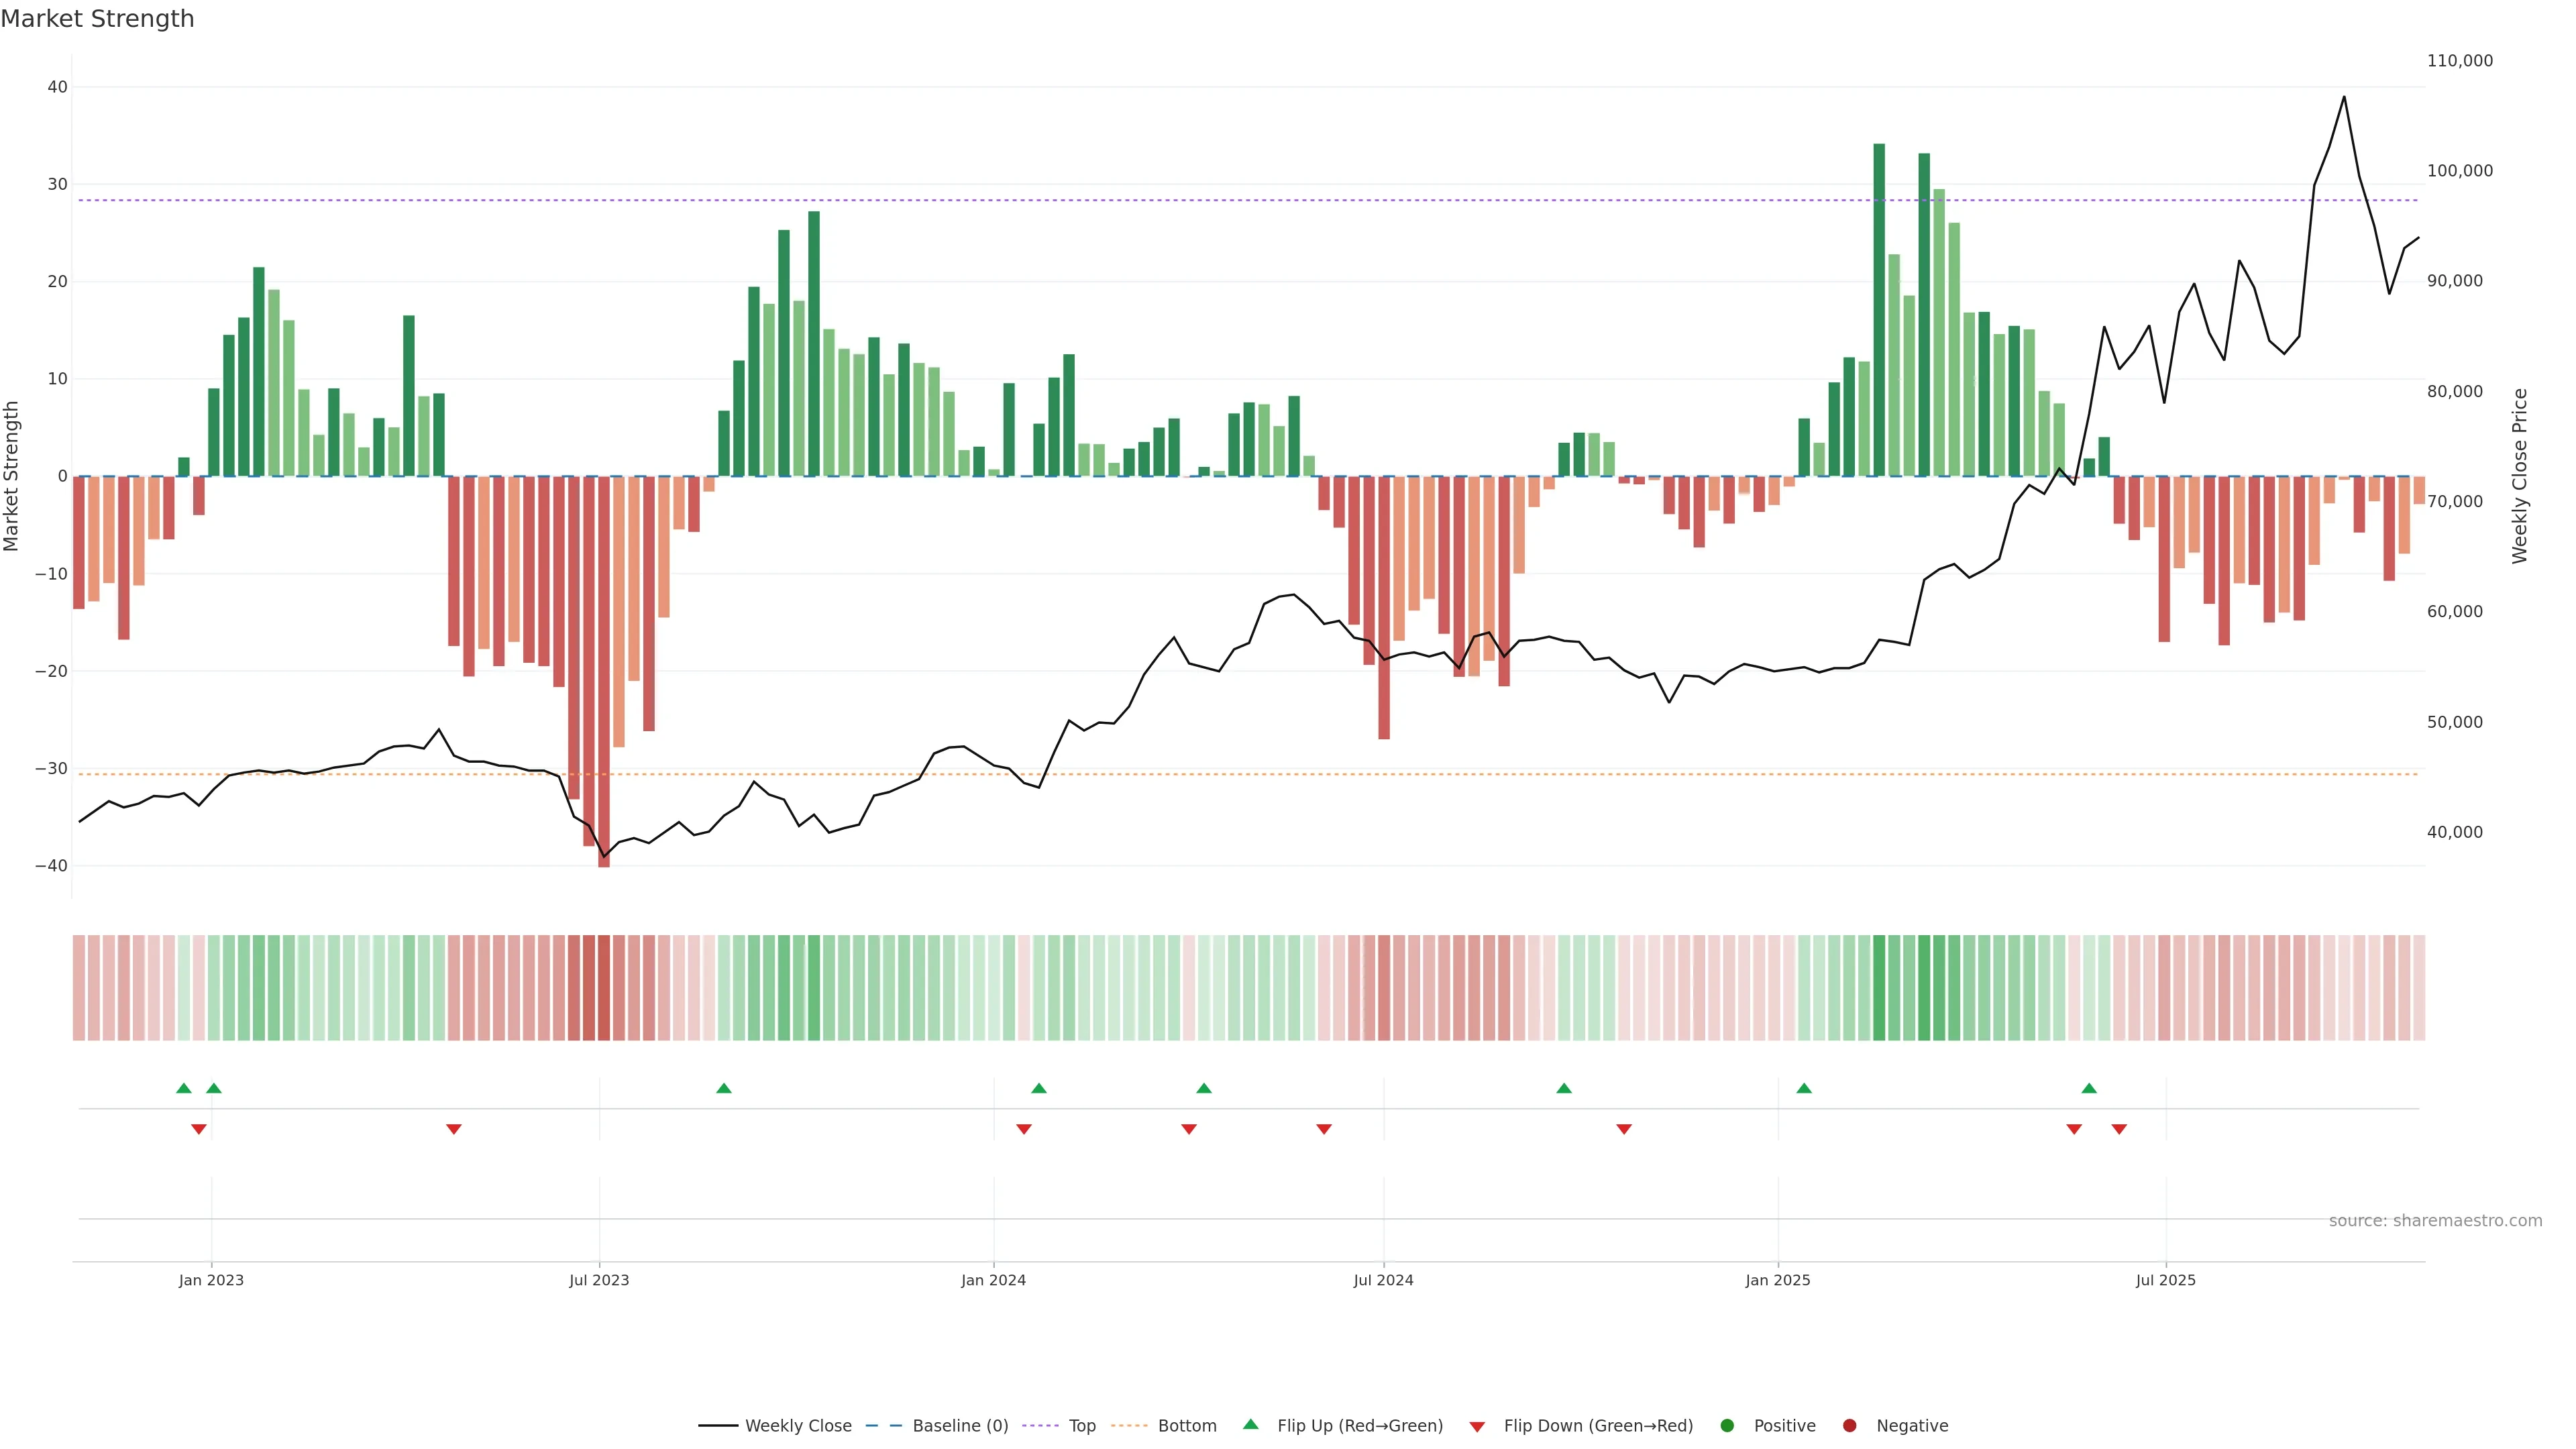2576x1449 pixels.
Task: Toggle the Baseline (0) legend entry
Action: click(x=959, y=1426)
